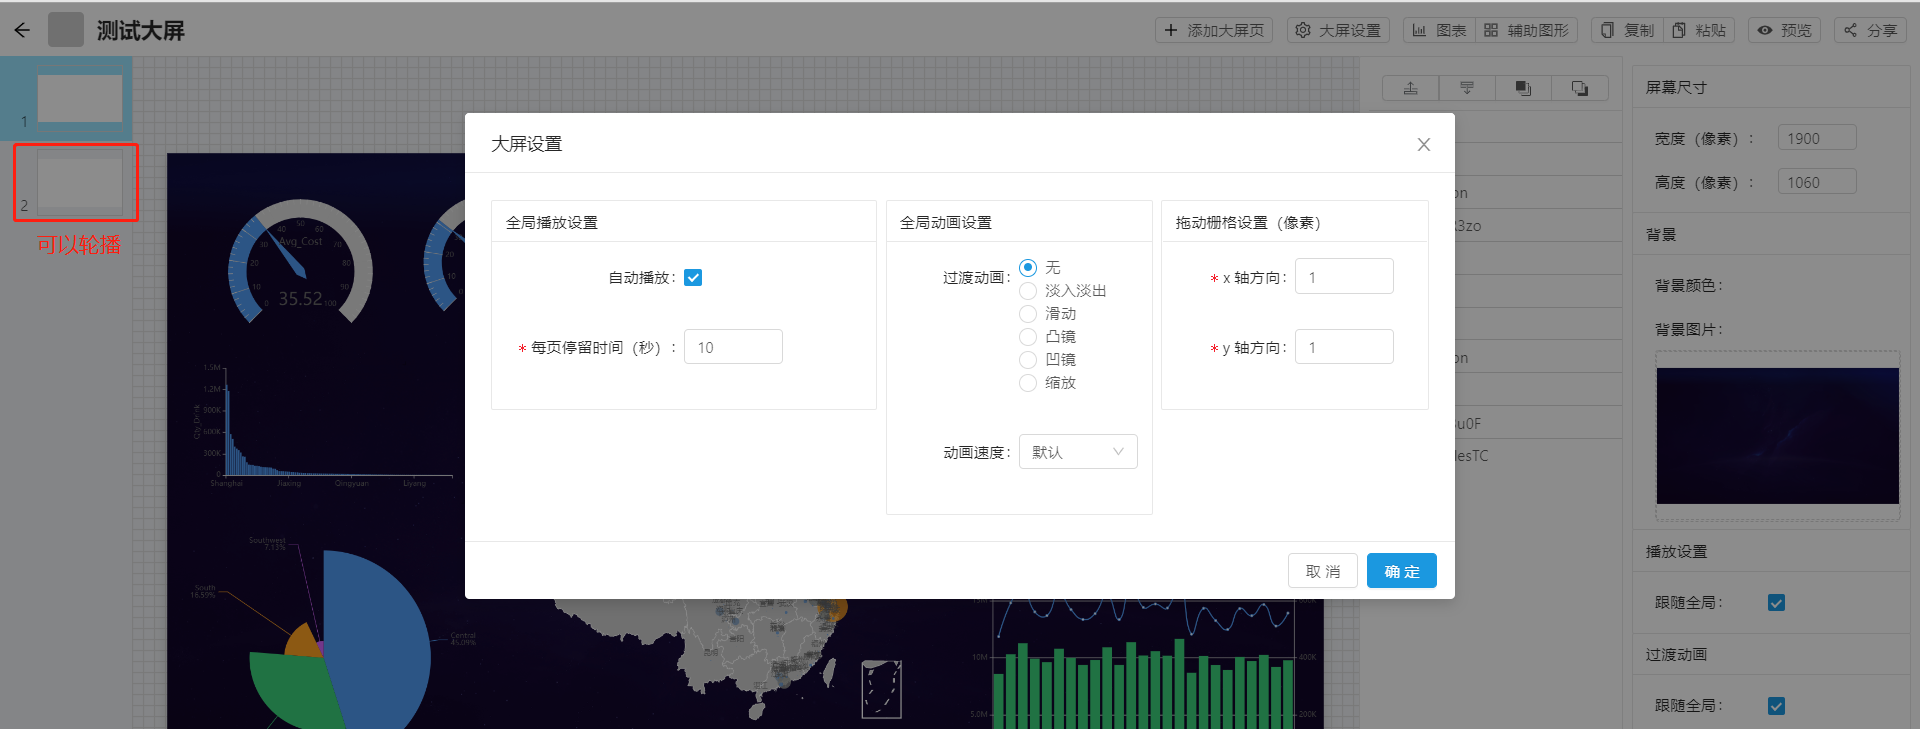Click the bring-to-front layer icon
Screen dimensions: 1920x729
pyautogui.click(x=1523, y=88)
